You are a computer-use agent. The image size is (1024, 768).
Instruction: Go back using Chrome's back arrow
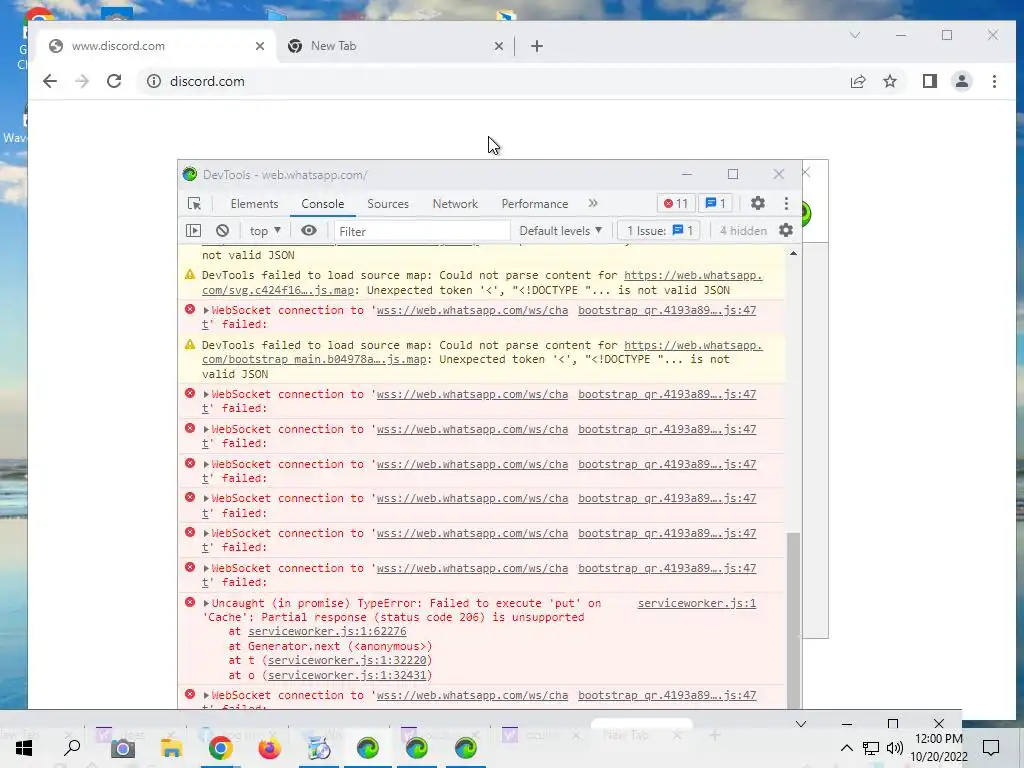tap(50, 81)
